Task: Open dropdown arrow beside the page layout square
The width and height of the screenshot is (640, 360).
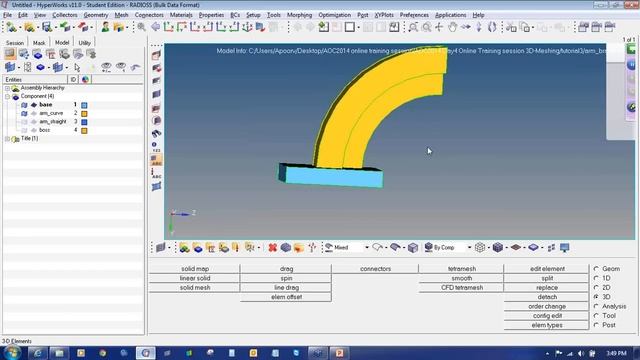Action: click(358, 27)
